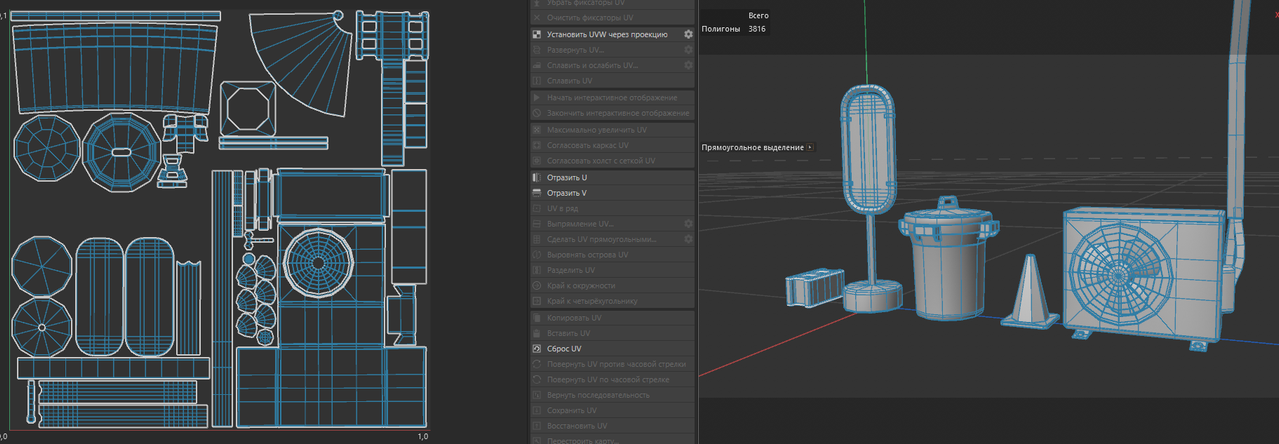Select Повернуть UV против часовой стрелки

pos(612,364)
